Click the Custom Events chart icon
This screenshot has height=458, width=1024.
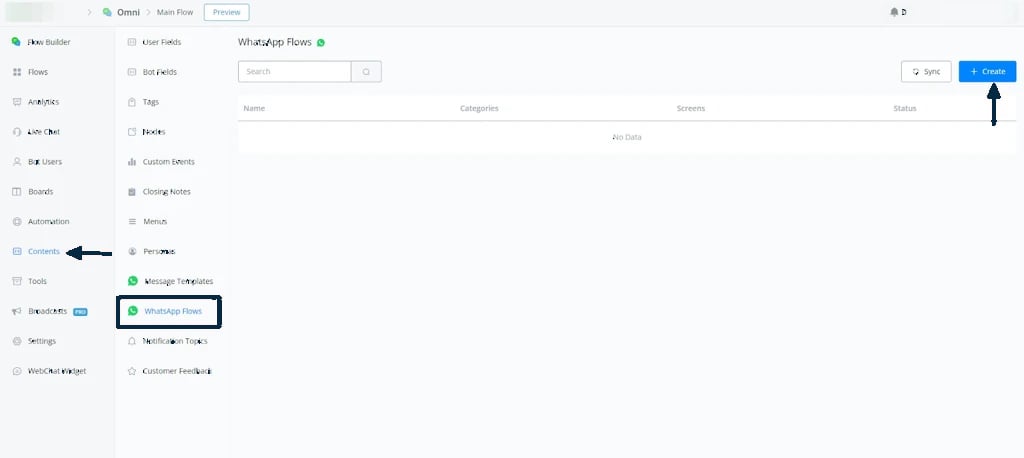[x=132, y=161]
